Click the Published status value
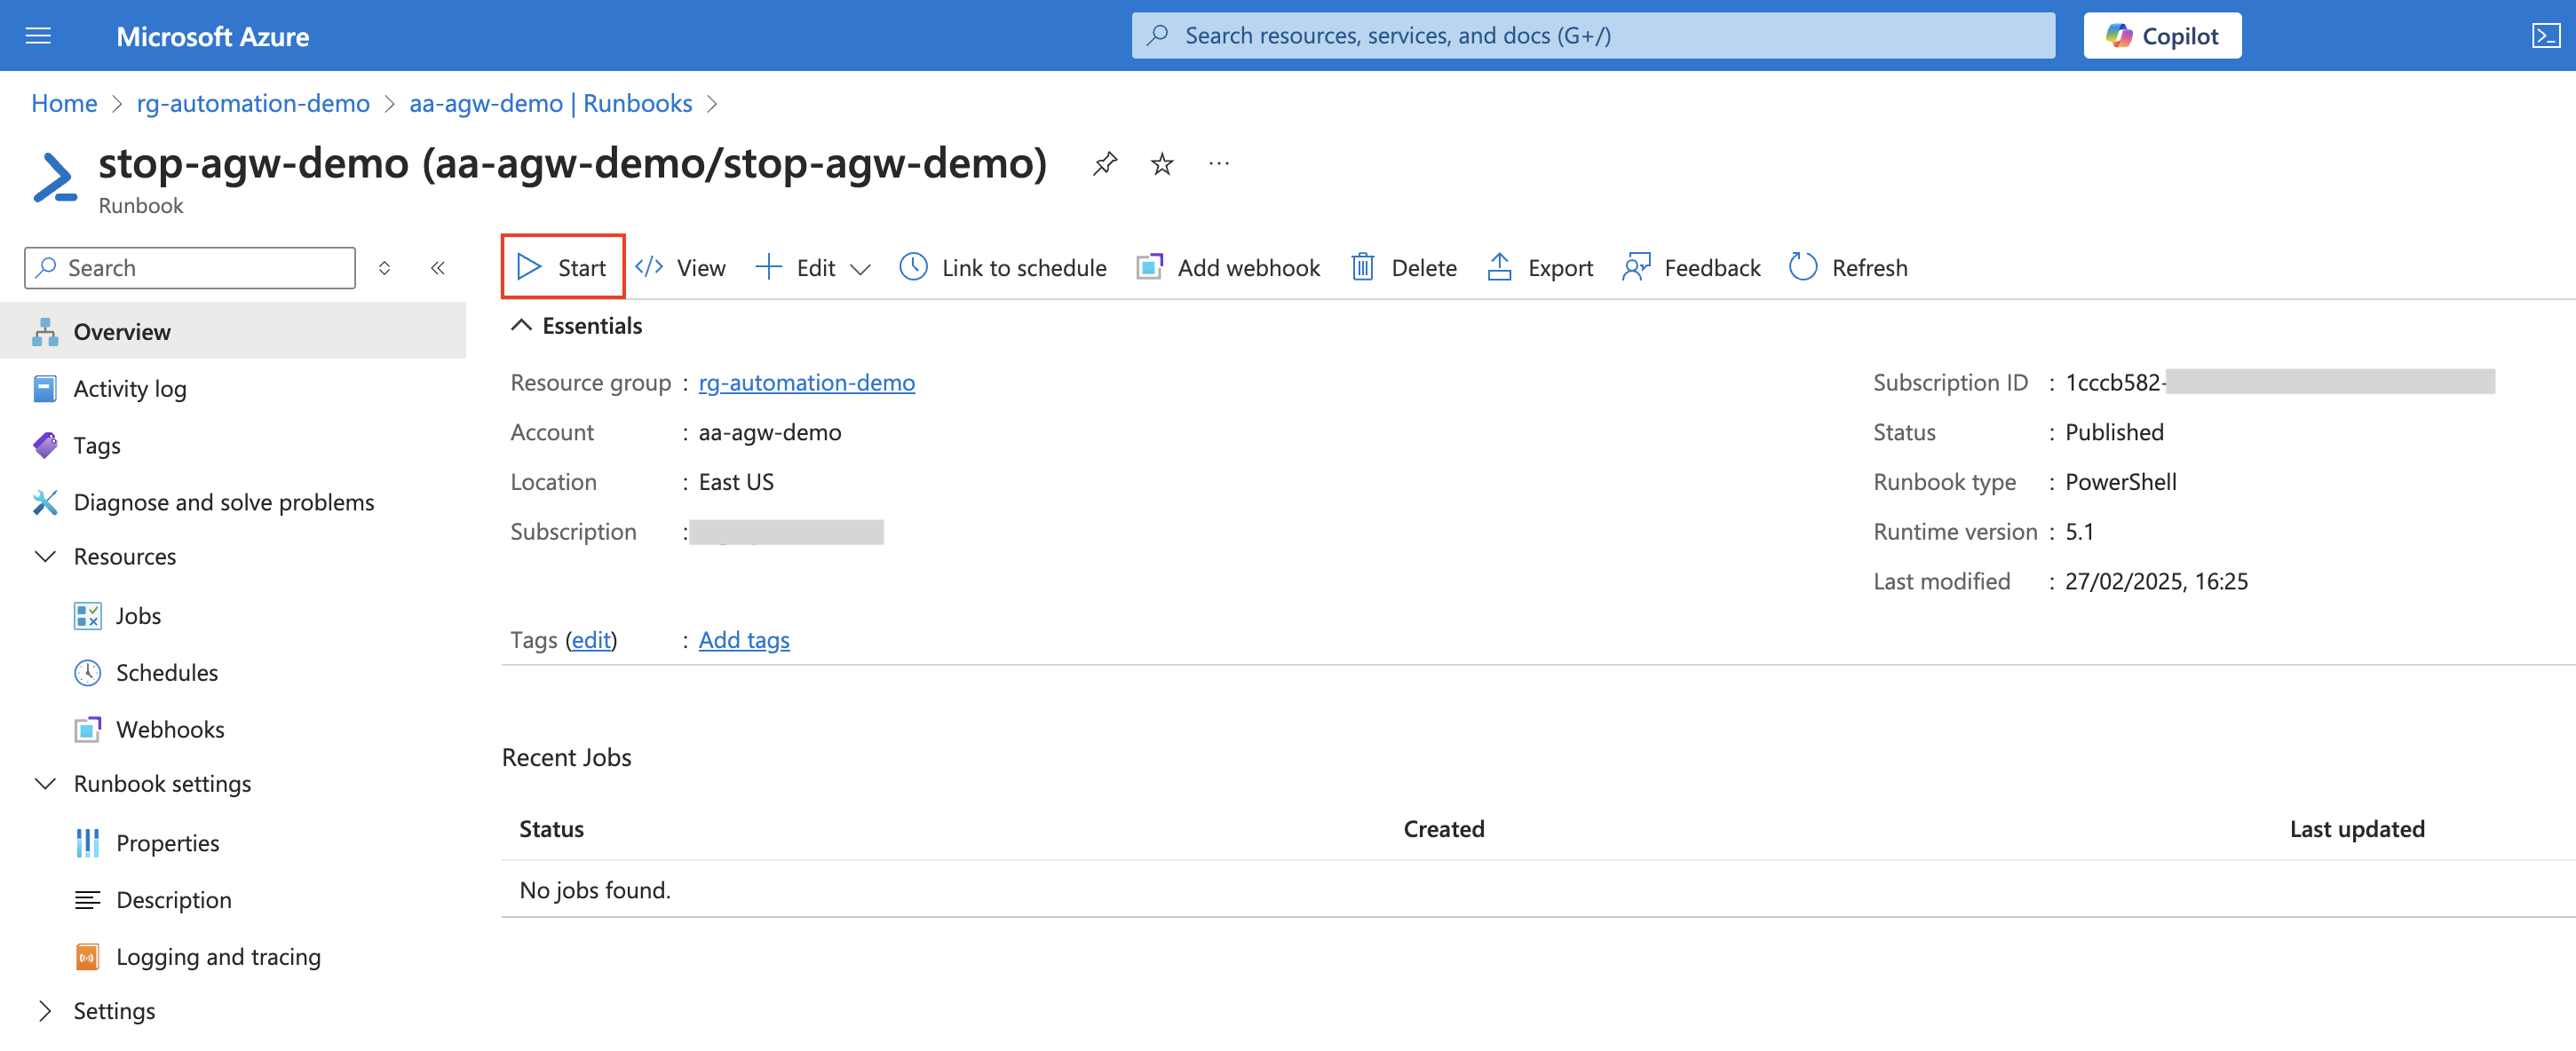Viewport: 2576px width, 1051px height. click(x=2114, y=433)
